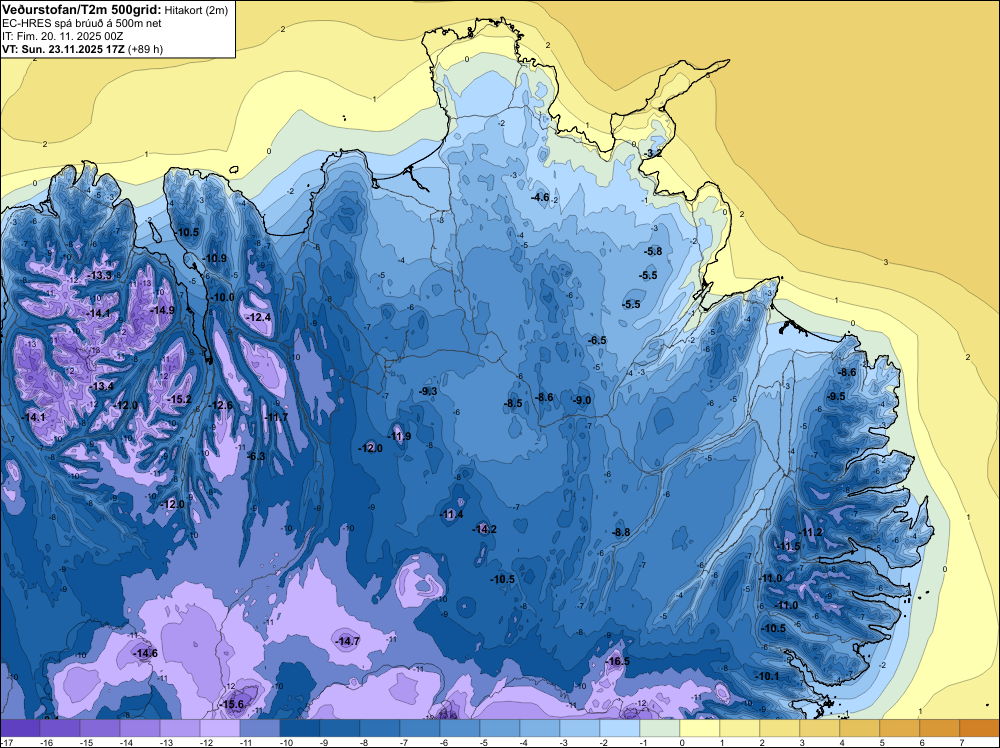The height and width of the screenshot is (748, 1000).
Task: Select the legend swatch between -1 and 0
Action: [659, 728]
